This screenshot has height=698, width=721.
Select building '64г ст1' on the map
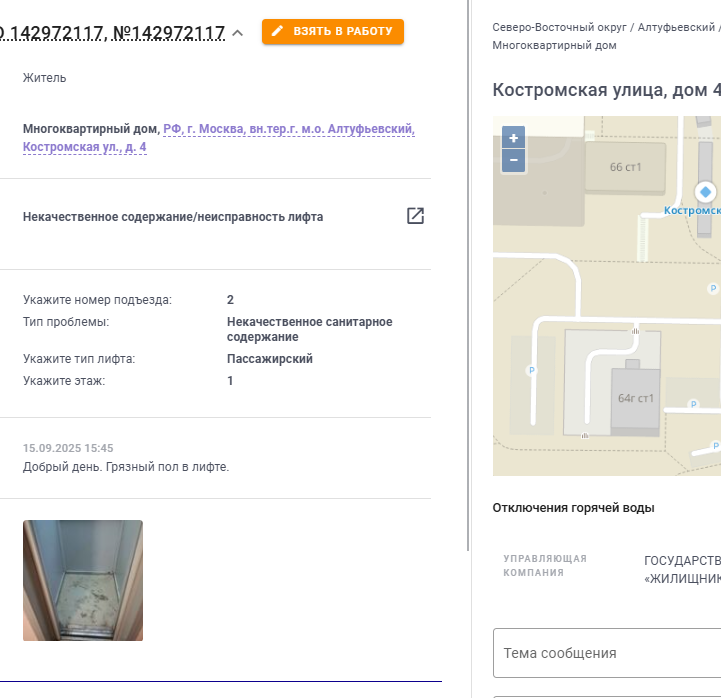click(x=635, y=399)
